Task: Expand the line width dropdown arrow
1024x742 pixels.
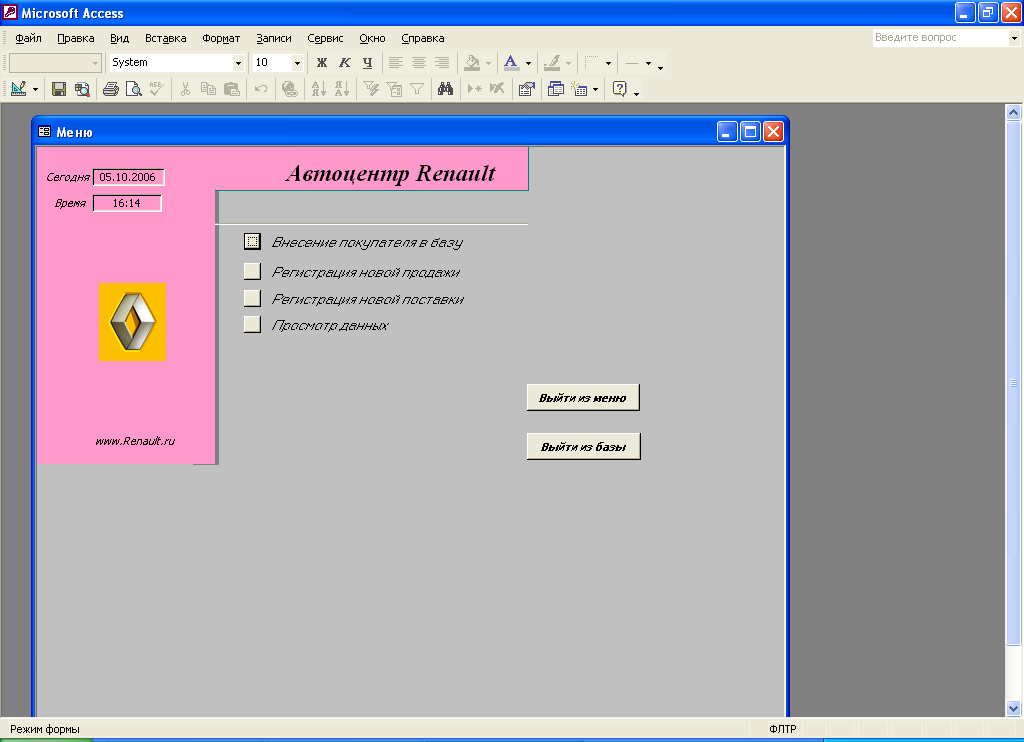Action: click(648, 63)
